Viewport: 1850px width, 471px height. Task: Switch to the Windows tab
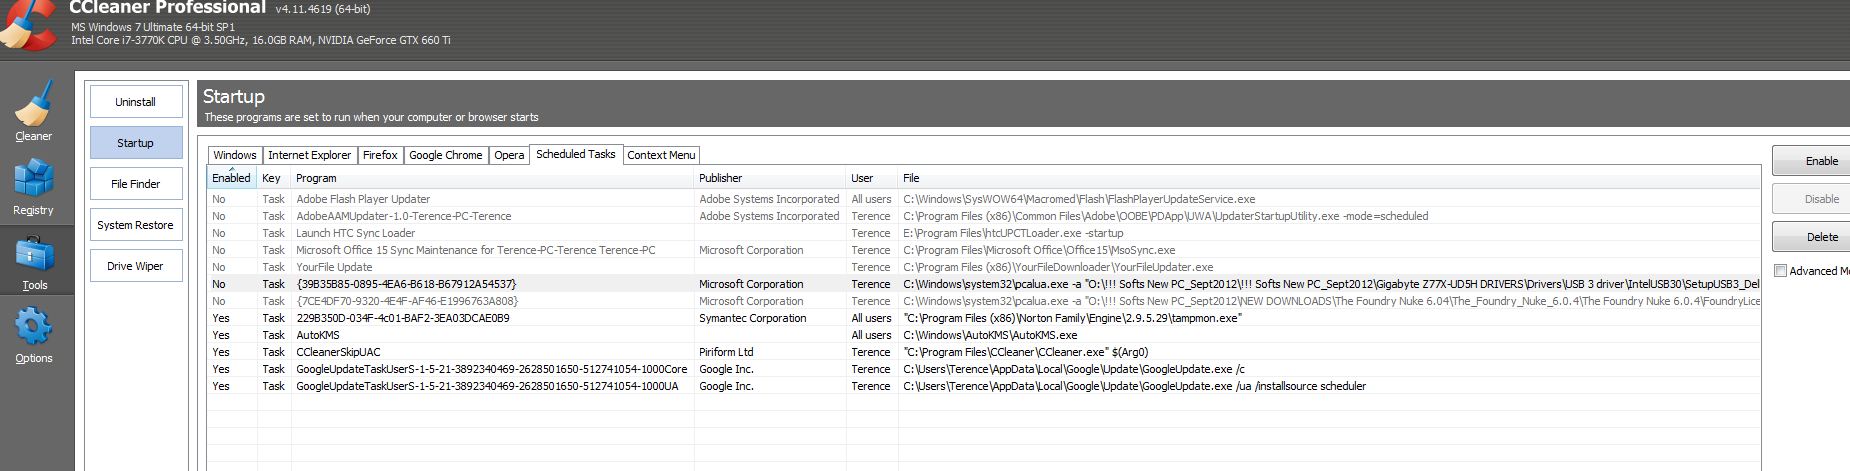[235, 155]
